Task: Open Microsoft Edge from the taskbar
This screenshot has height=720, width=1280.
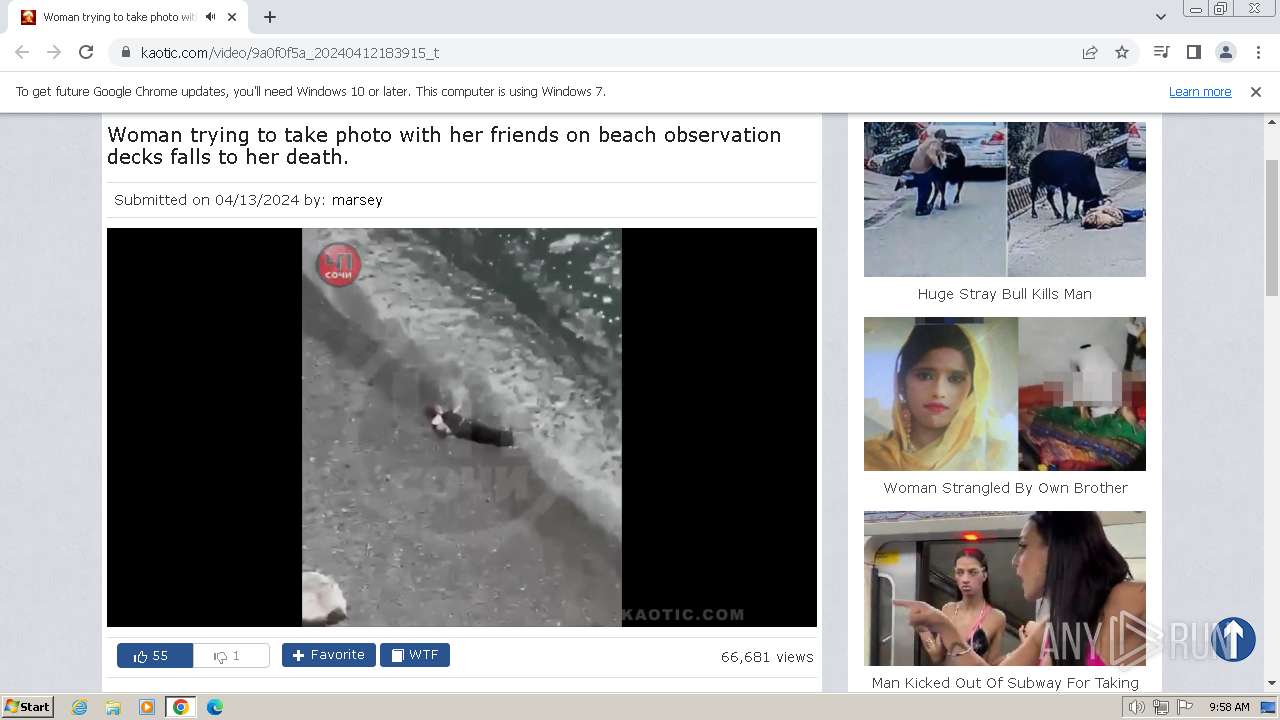Action: click(214, 707)
